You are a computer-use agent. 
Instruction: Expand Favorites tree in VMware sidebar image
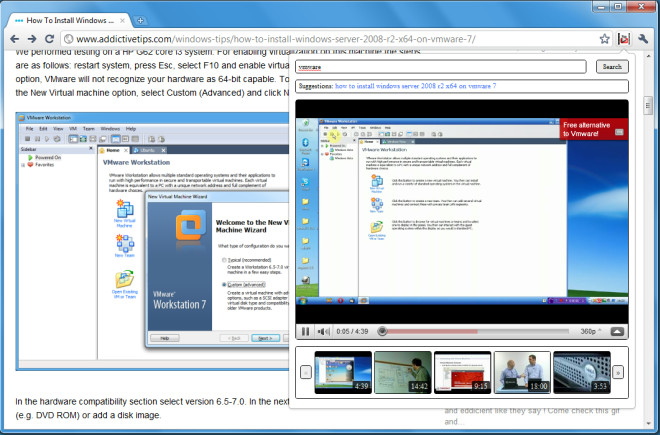23,165
